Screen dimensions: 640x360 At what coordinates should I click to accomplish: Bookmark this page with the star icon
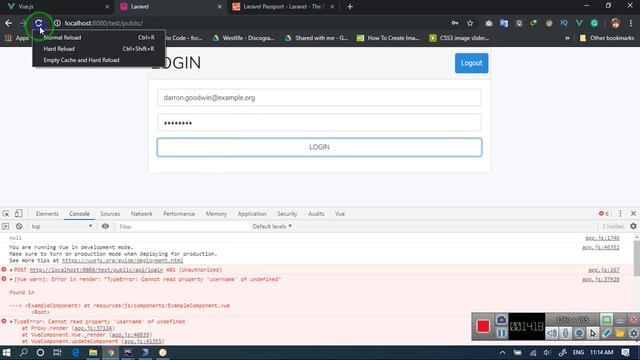coord(470,23)
